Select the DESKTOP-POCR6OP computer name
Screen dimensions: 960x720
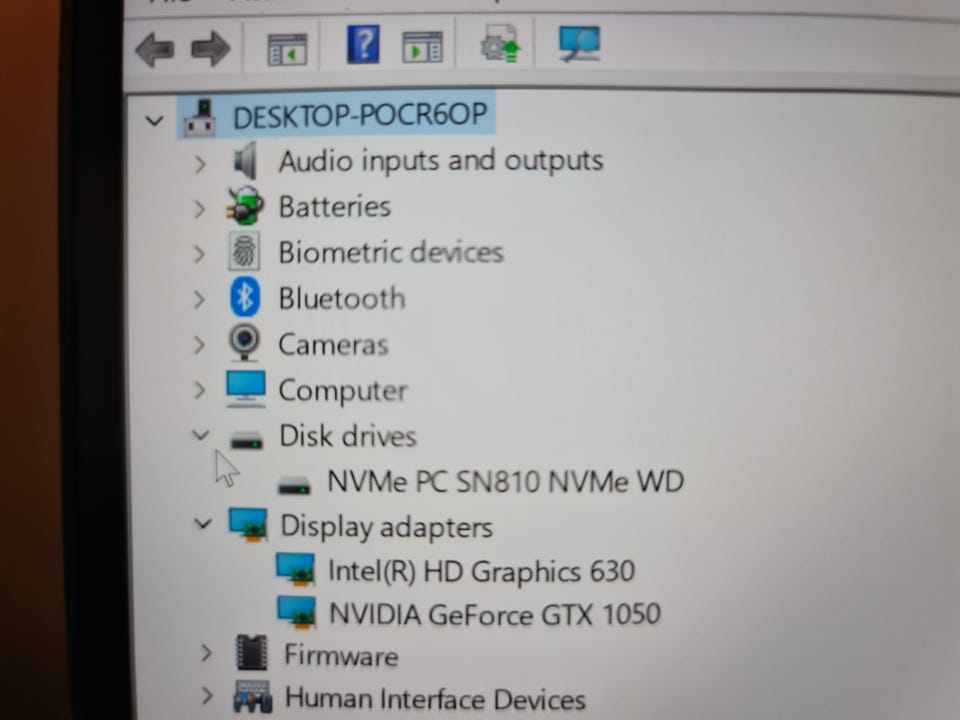[x=360, y=115]
